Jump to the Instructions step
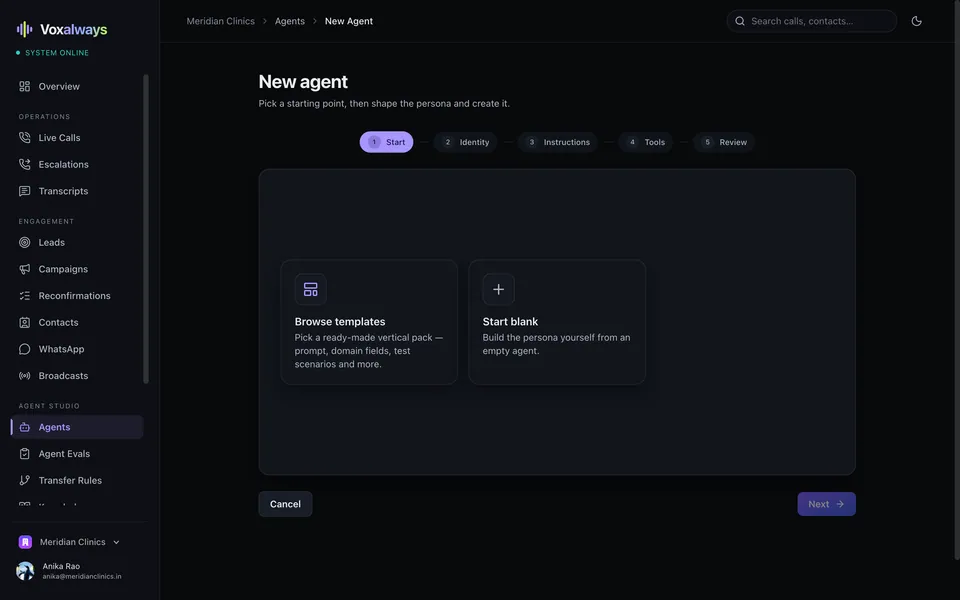960x600 pixels. (x=558, y=142)
